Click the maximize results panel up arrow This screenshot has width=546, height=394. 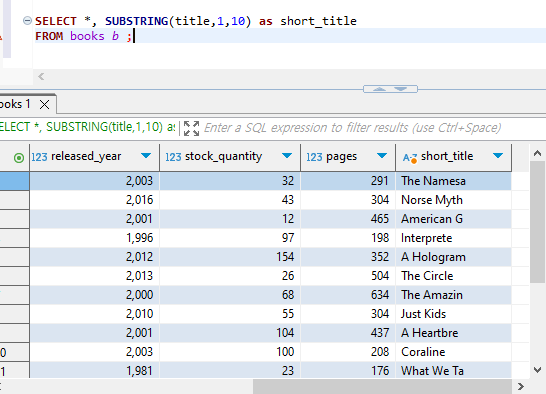point(379,89)
